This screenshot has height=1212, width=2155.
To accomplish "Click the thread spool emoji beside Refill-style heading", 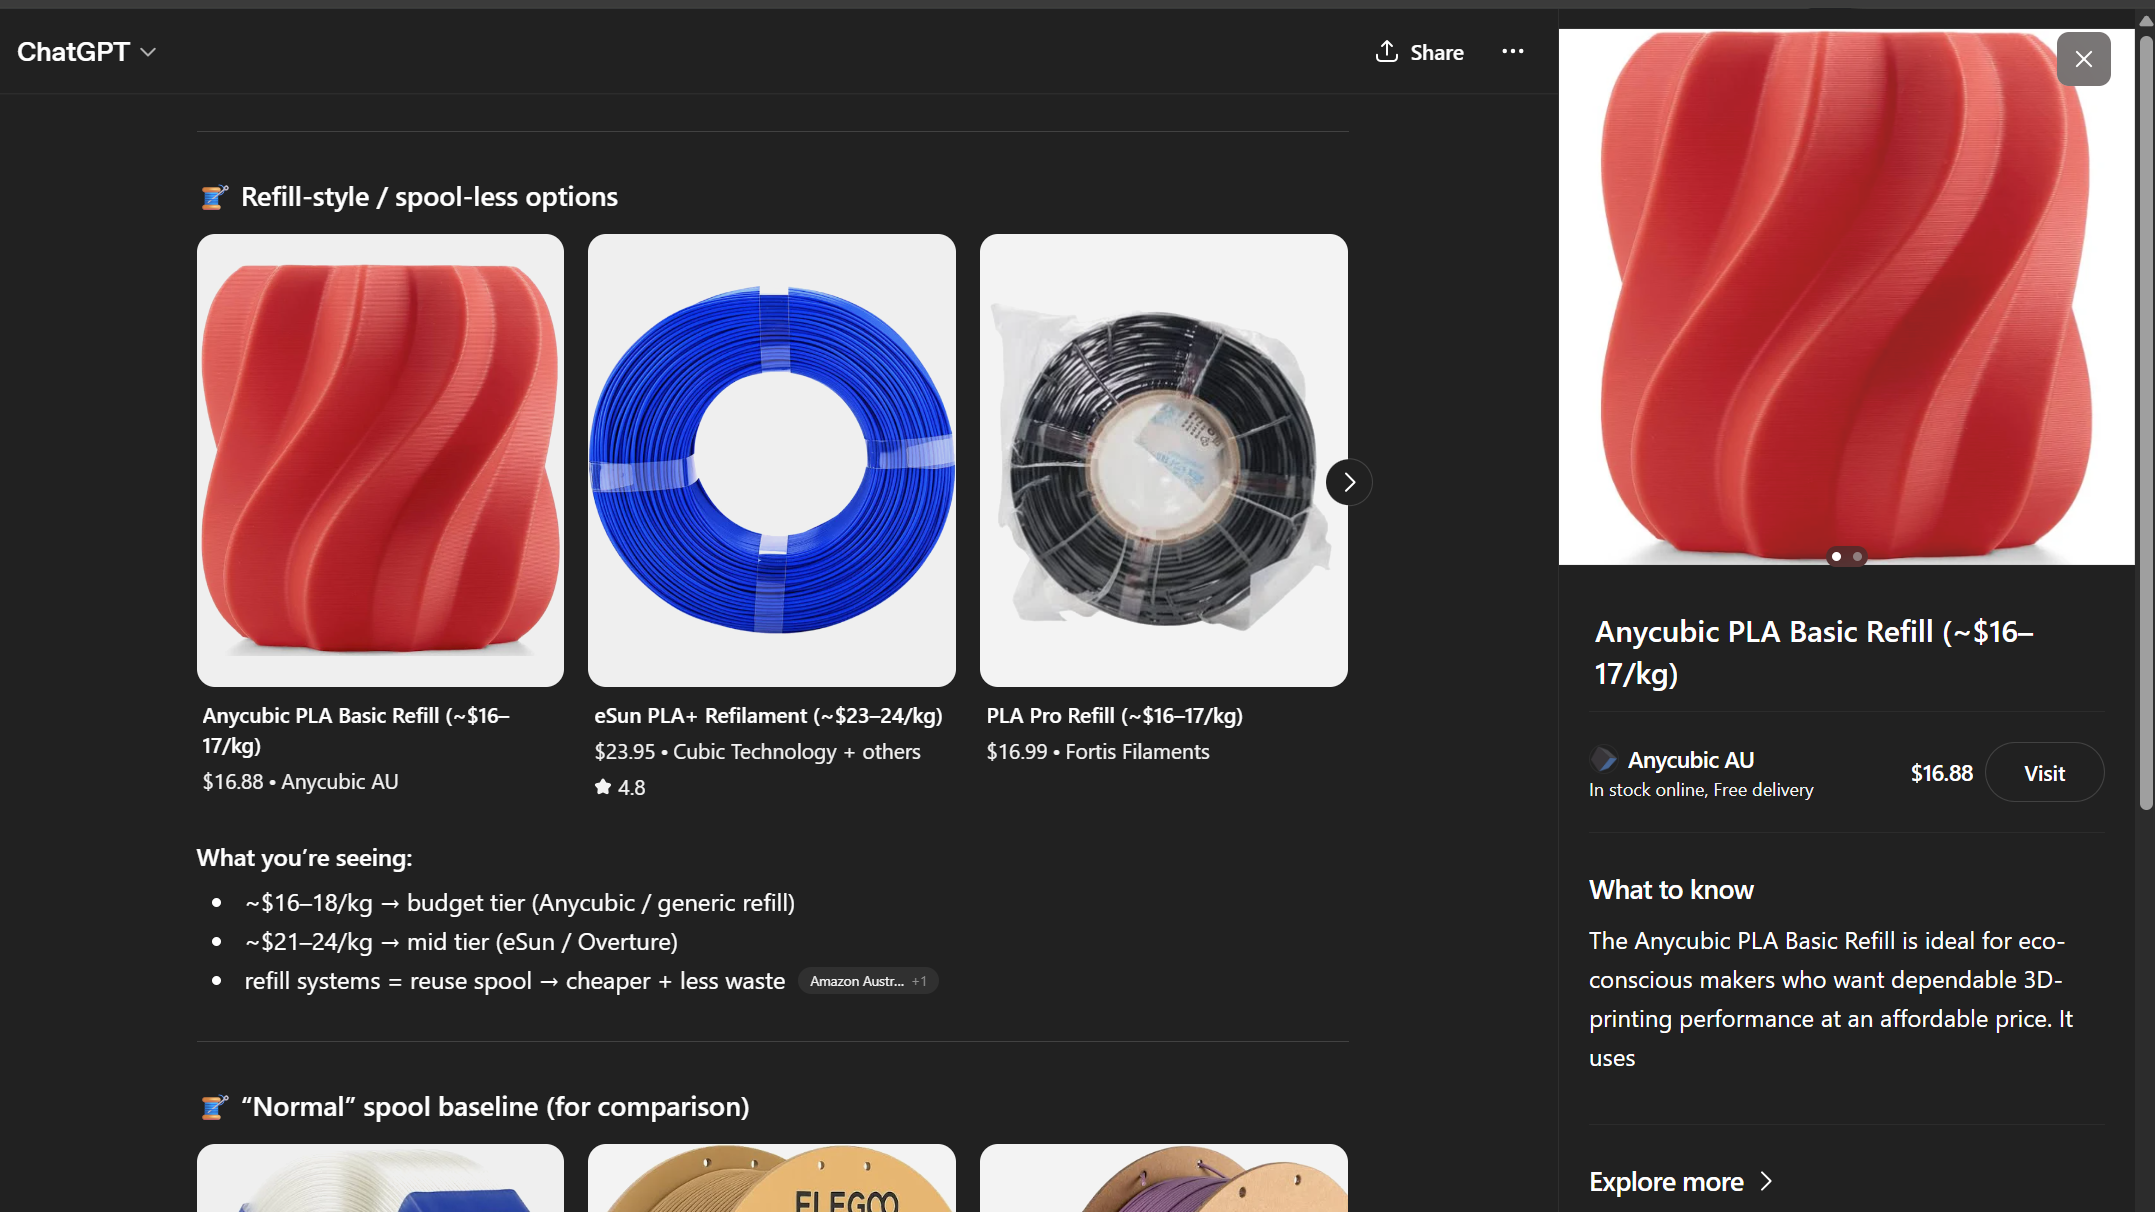I will (x=214, y=197).
